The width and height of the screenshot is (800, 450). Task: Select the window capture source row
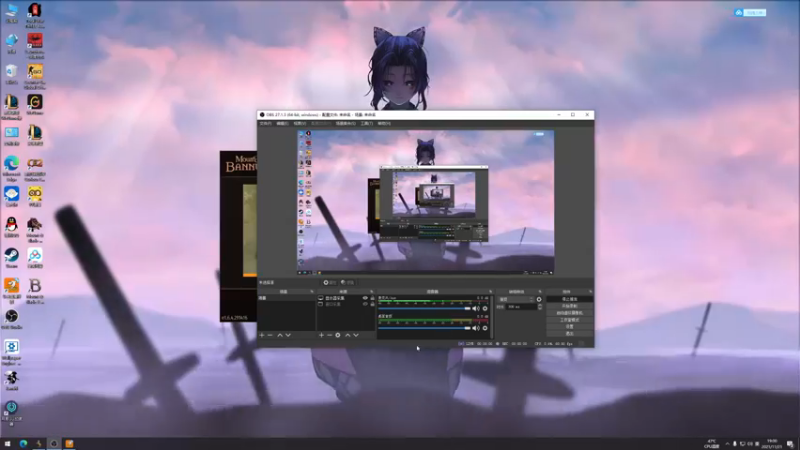click(346, 304)
